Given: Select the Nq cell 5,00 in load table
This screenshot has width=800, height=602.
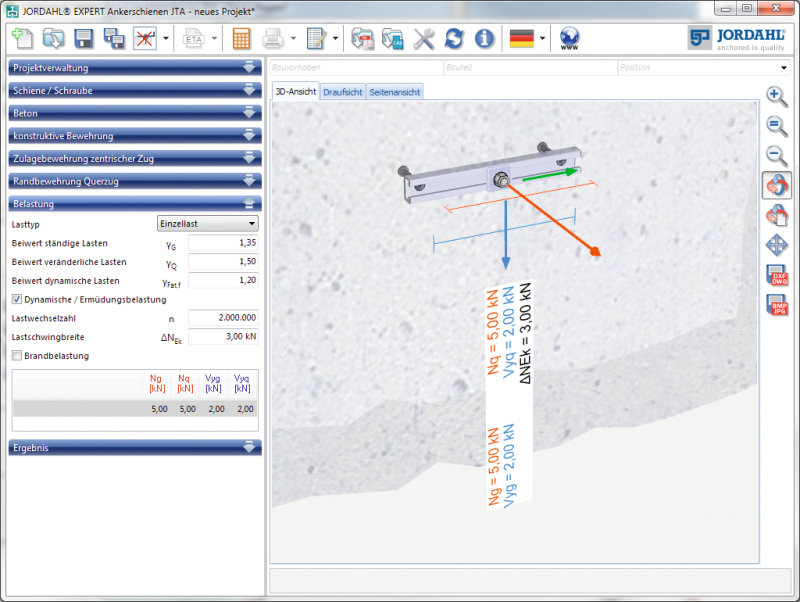Looking at the screenshot, I should (x=187, y=409).
